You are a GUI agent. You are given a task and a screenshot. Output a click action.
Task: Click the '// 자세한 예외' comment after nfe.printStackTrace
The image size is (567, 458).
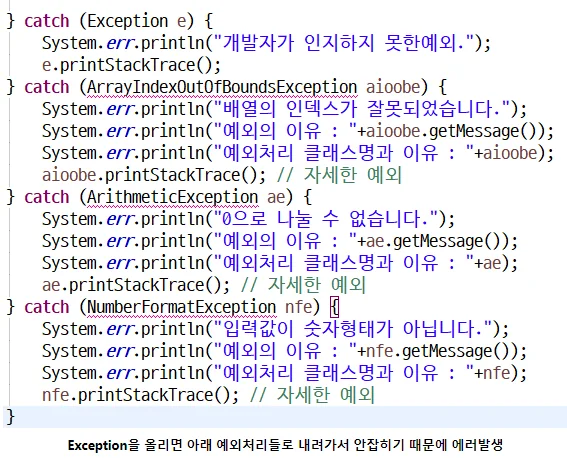[312, 395]
